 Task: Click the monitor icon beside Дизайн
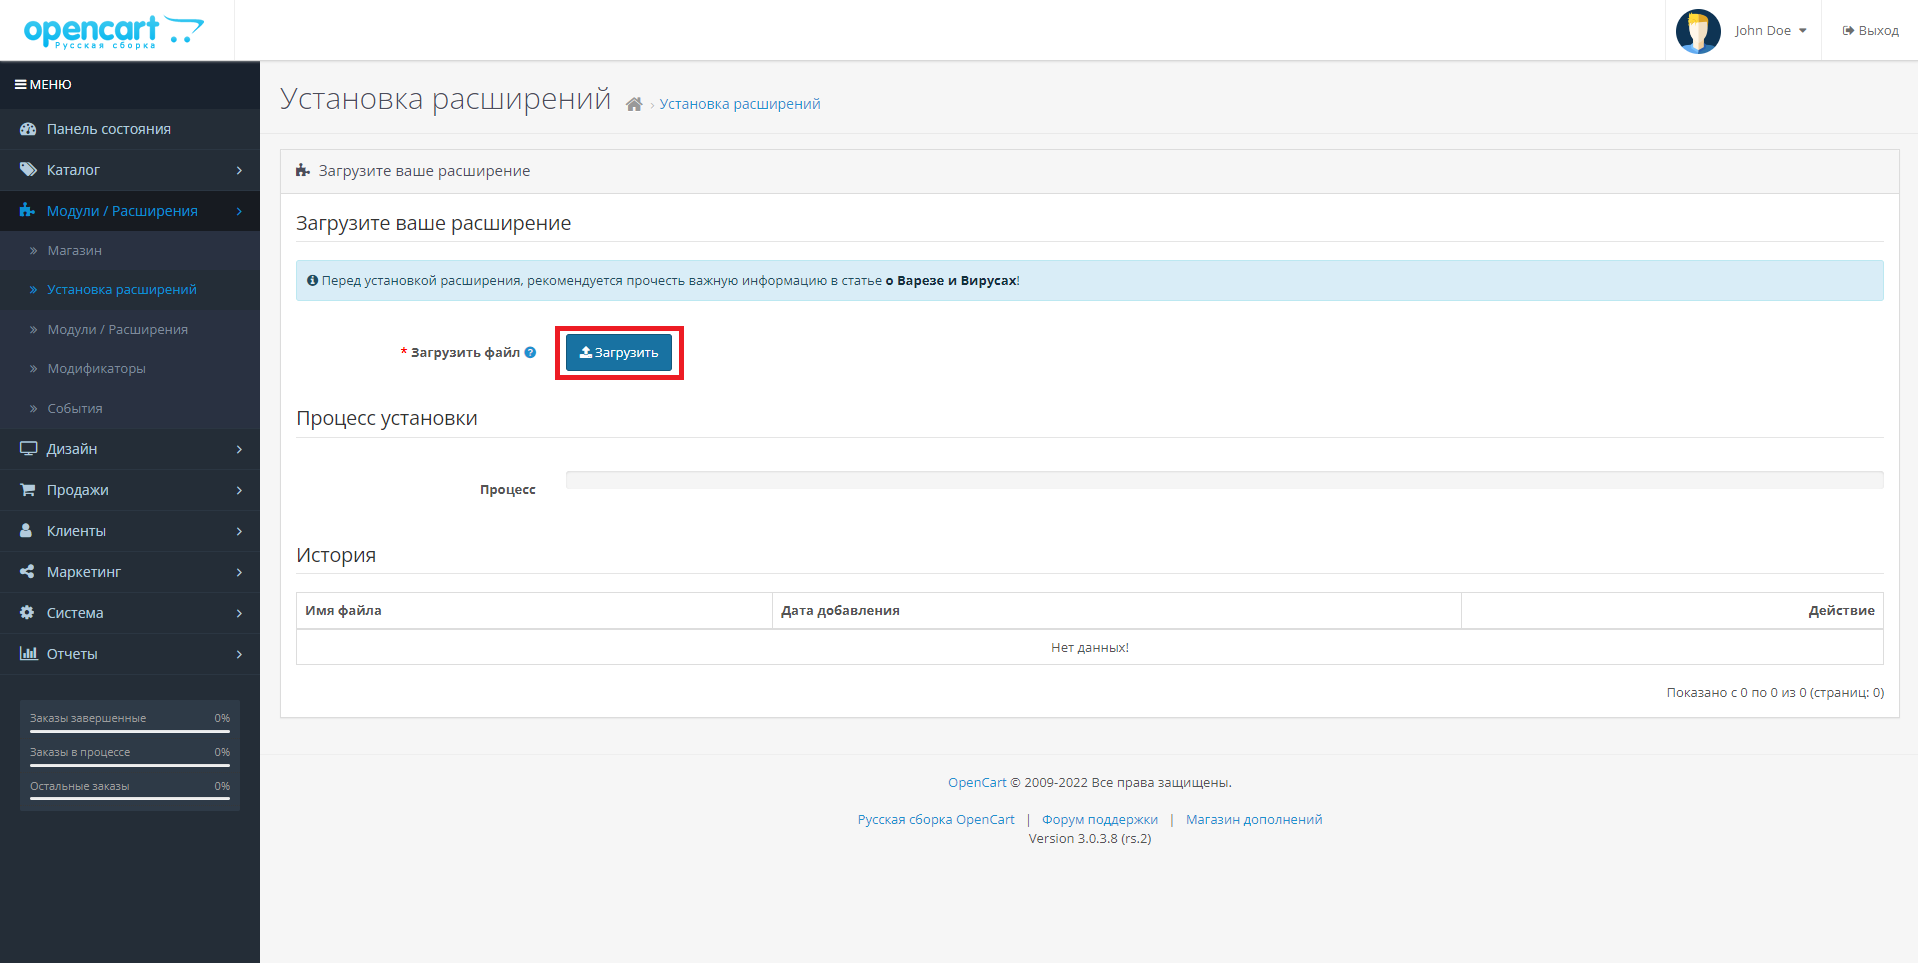click(x=28, y=449)
